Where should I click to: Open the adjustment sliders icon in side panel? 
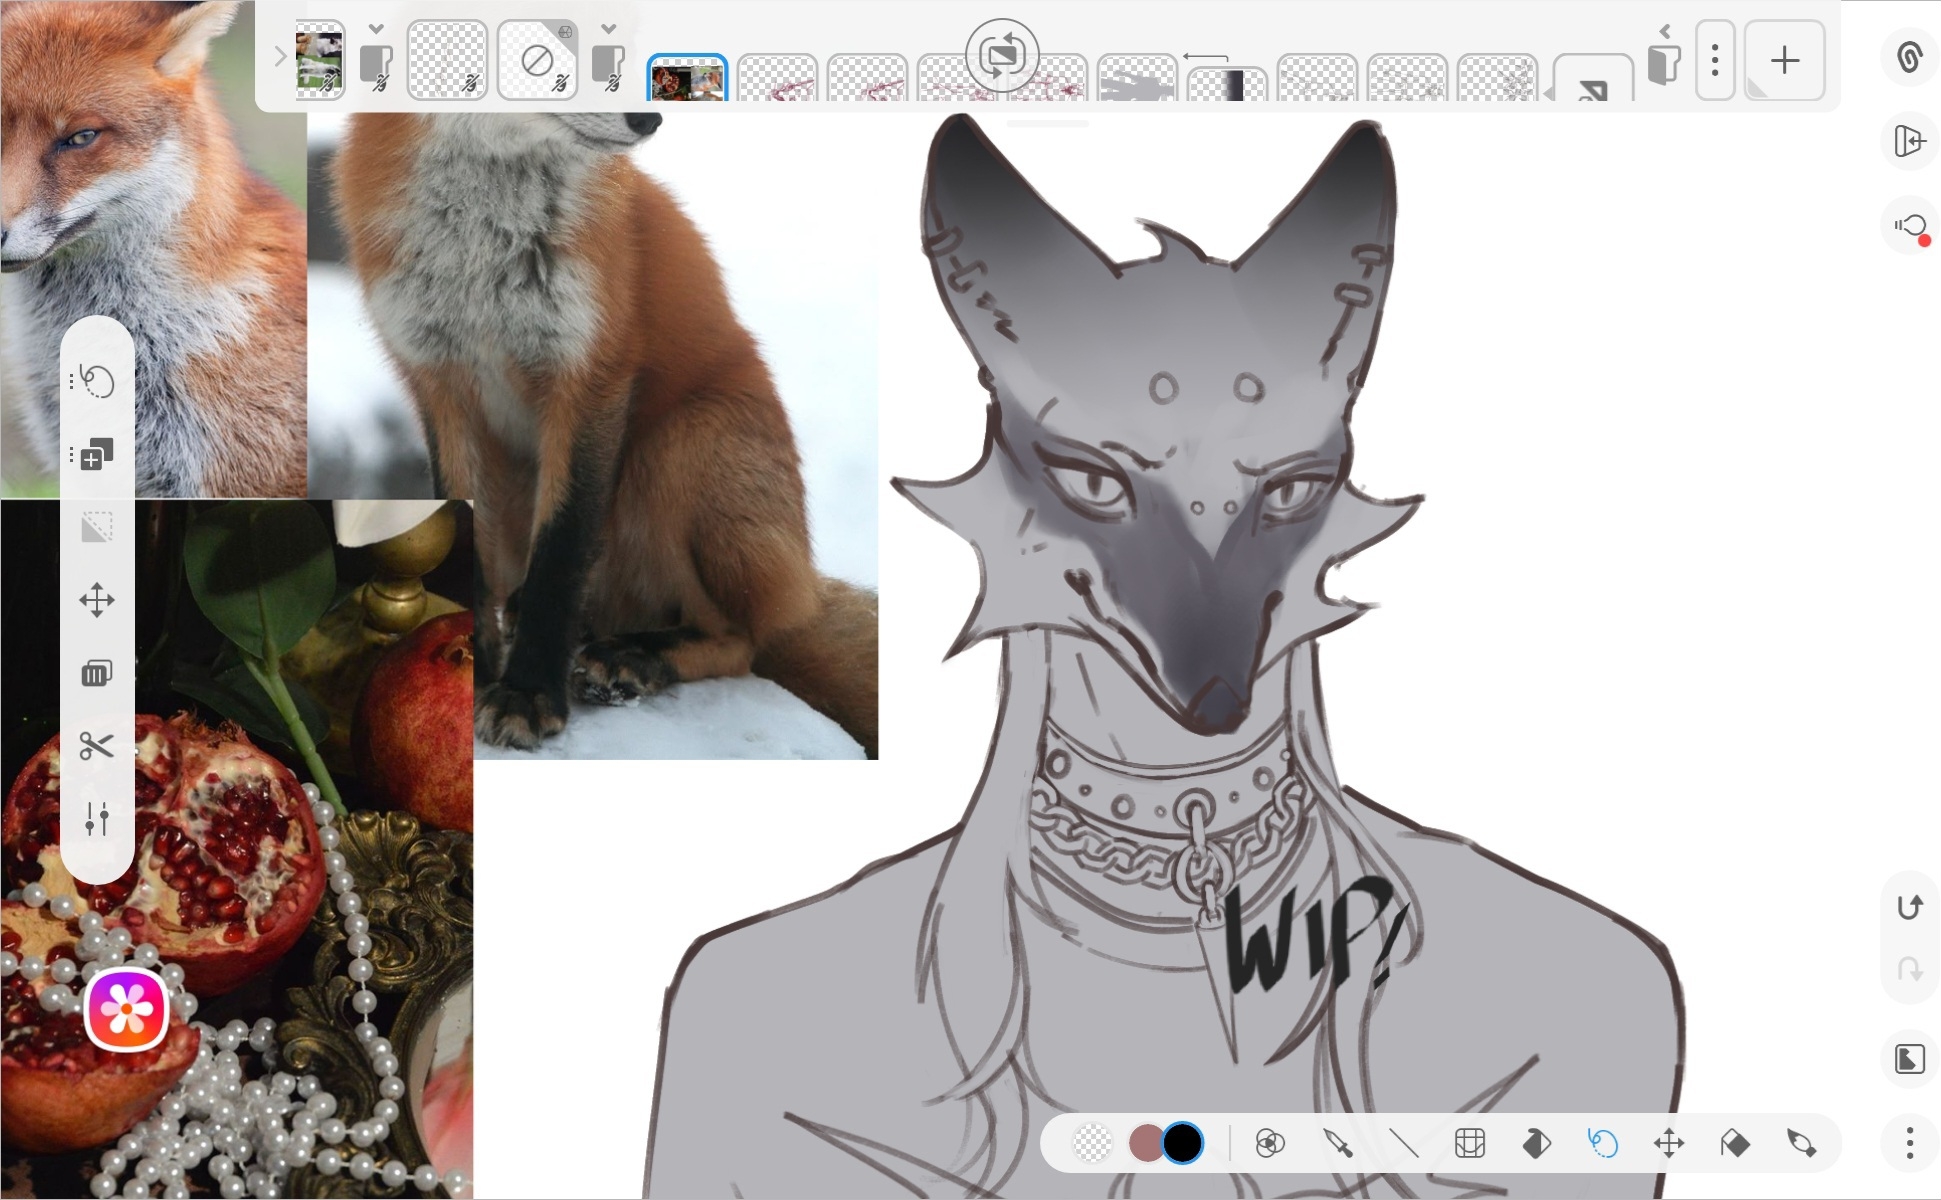pos(97,819)
